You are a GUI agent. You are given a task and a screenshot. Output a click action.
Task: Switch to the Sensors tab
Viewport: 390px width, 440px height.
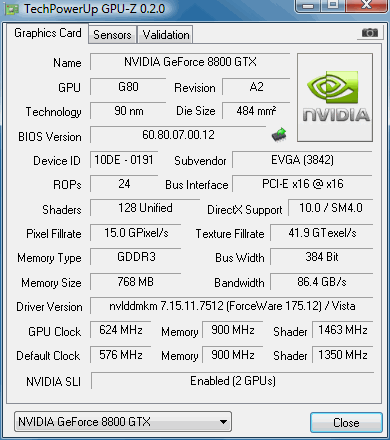click(x=112, y=35)
